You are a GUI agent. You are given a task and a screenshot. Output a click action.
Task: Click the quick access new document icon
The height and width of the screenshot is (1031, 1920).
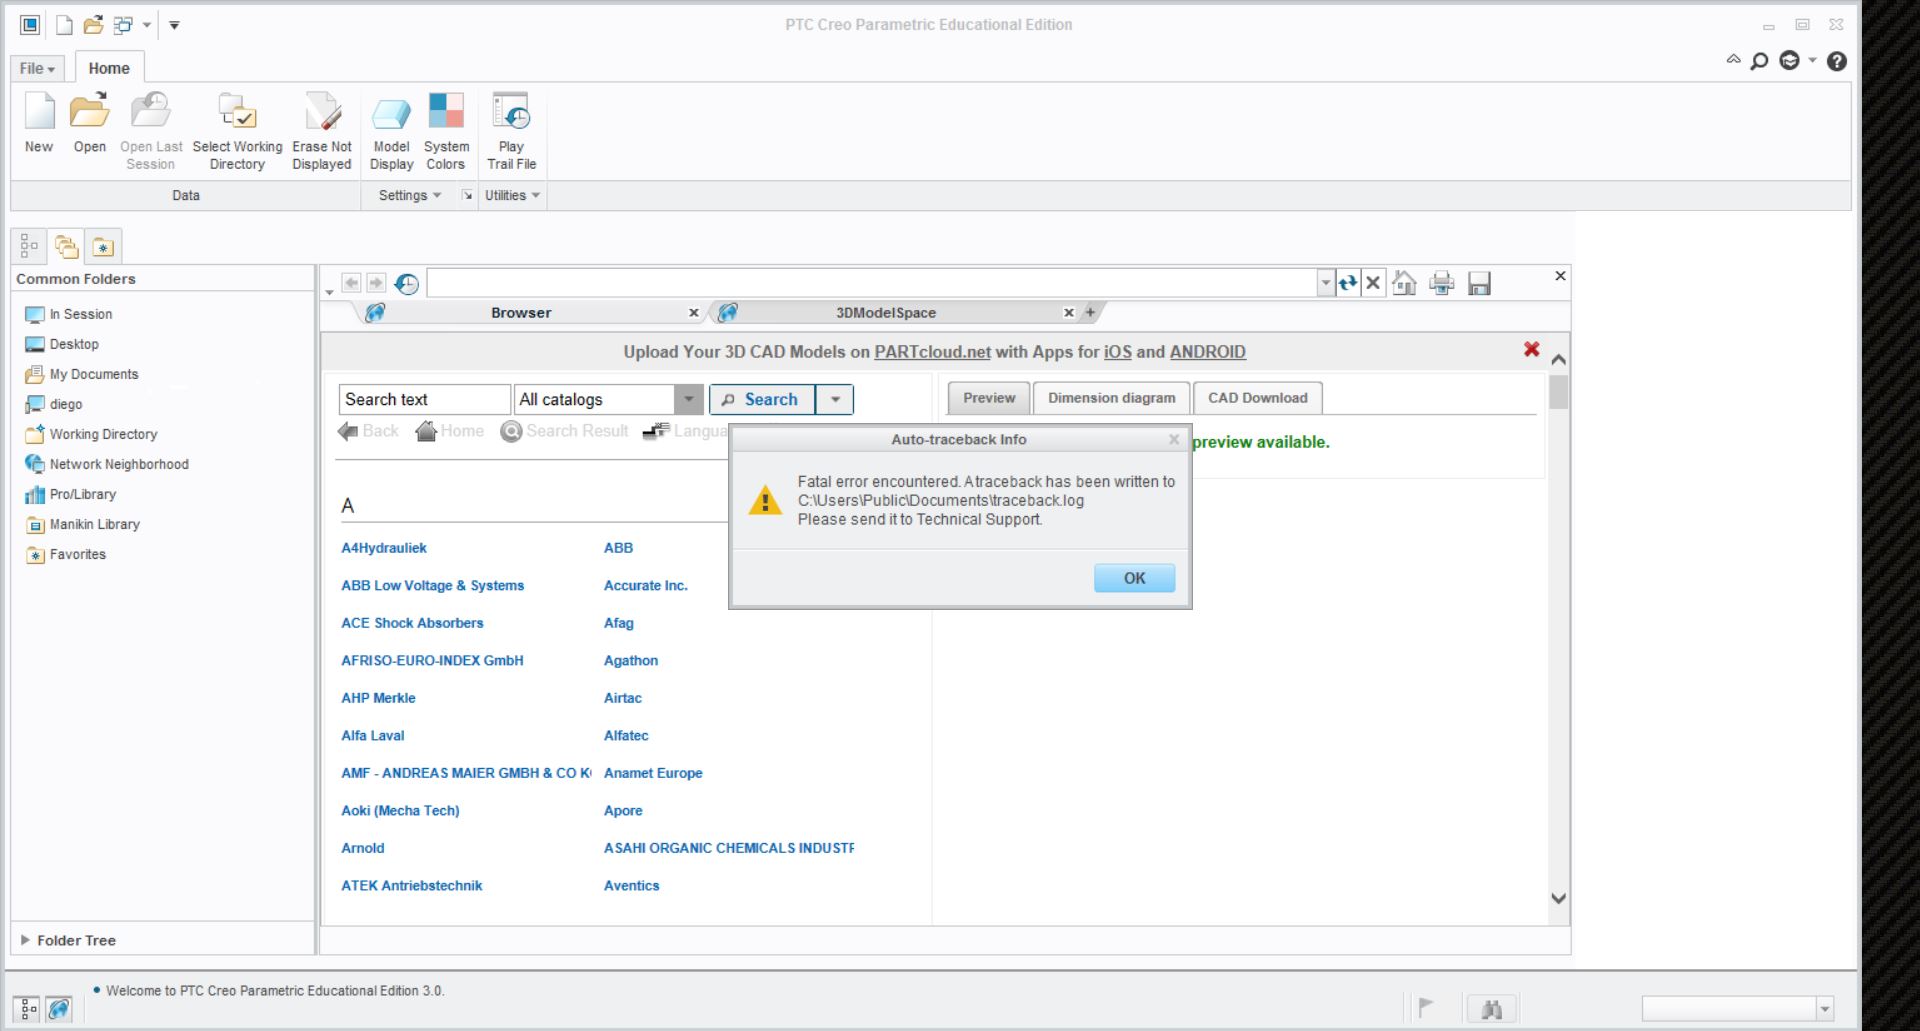(x=64, y=25)
